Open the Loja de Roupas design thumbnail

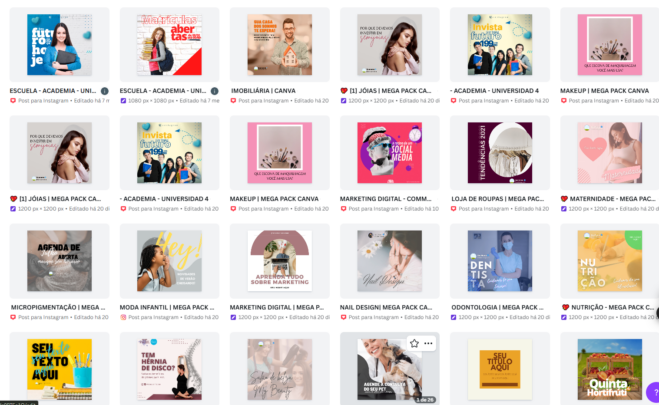pos(500,153)
